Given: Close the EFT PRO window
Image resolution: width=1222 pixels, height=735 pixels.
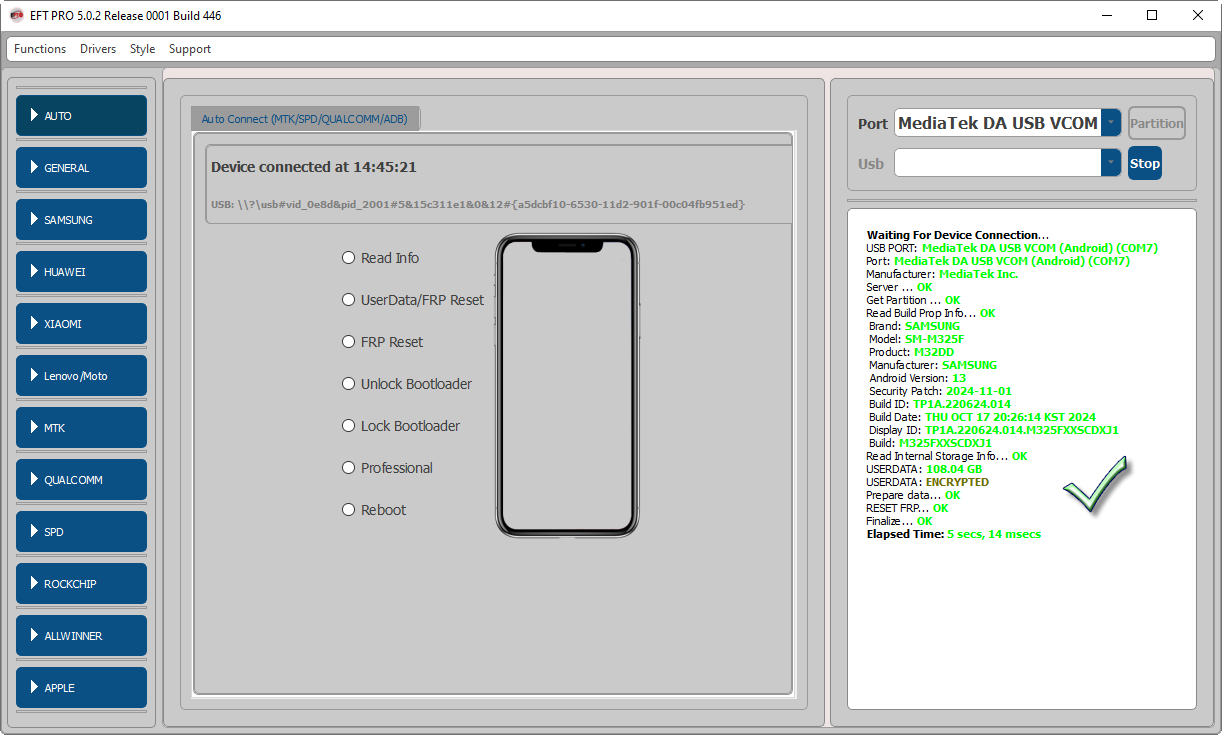Looking at the screenshot, I should pos(1198,15).
